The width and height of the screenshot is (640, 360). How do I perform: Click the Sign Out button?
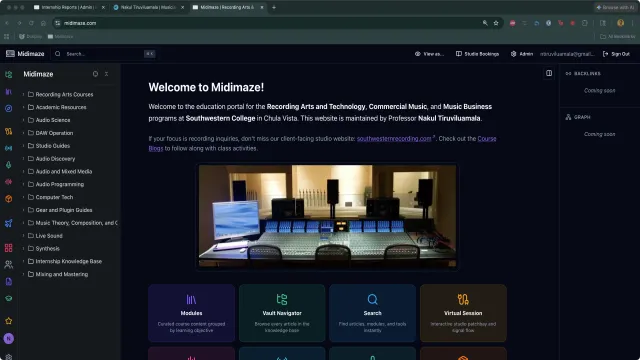[616, 54]
